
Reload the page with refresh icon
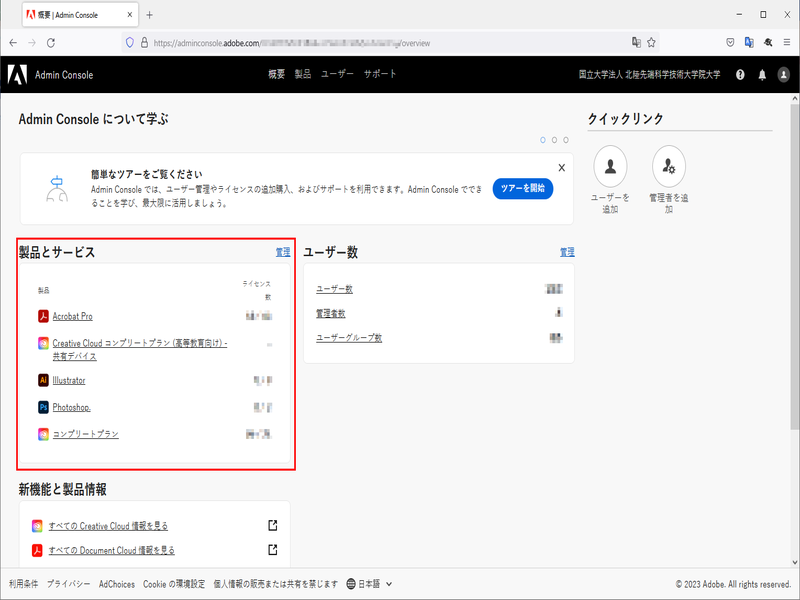51,43
